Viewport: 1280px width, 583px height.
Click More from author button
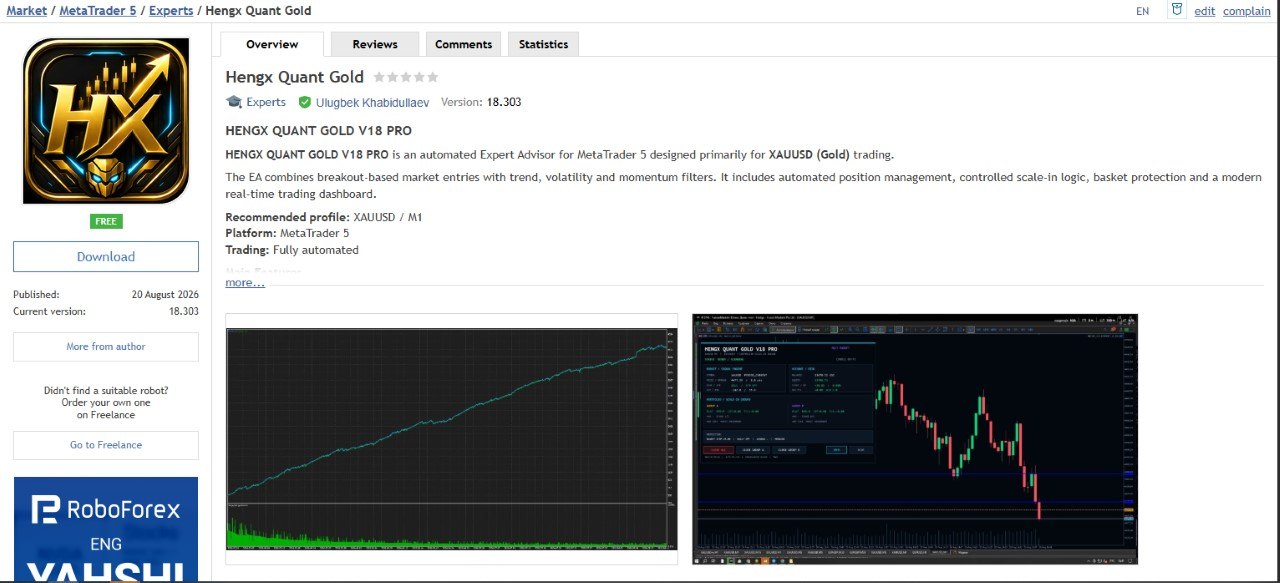(x=106, y=346)
